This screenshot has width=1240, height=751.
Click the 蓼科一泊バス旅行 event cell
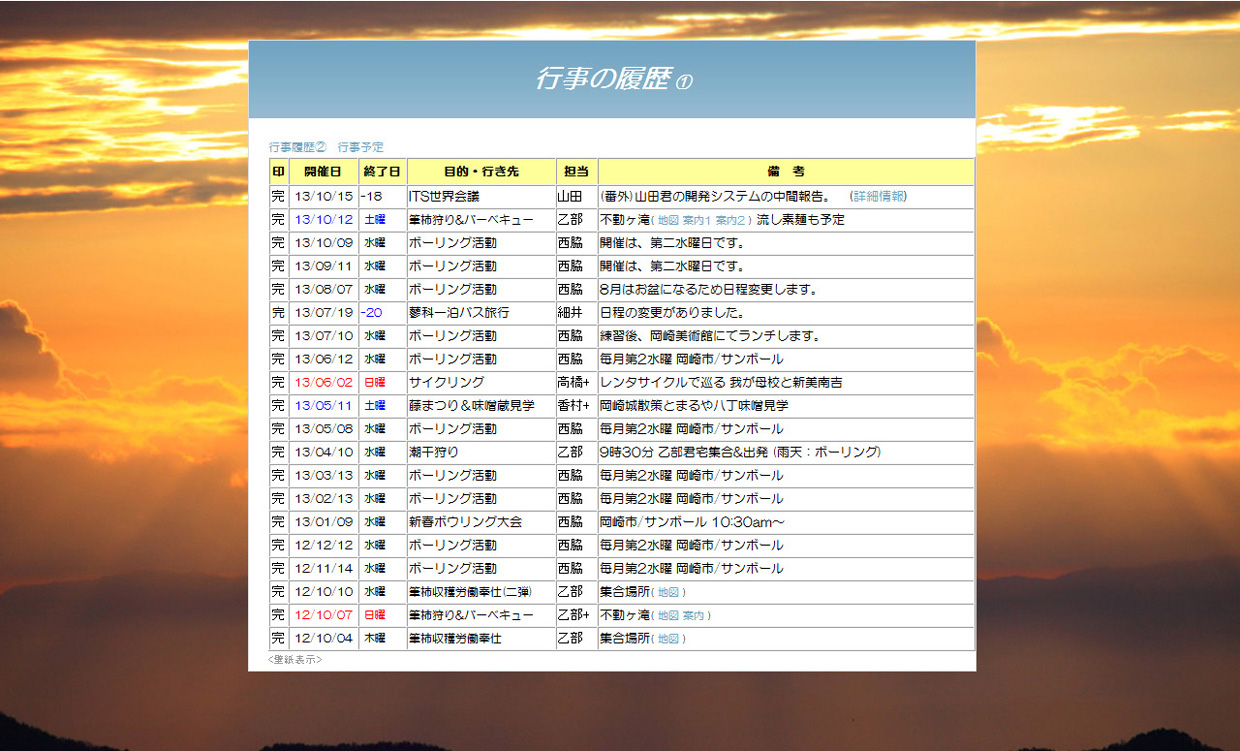click(x=459, y=313)
